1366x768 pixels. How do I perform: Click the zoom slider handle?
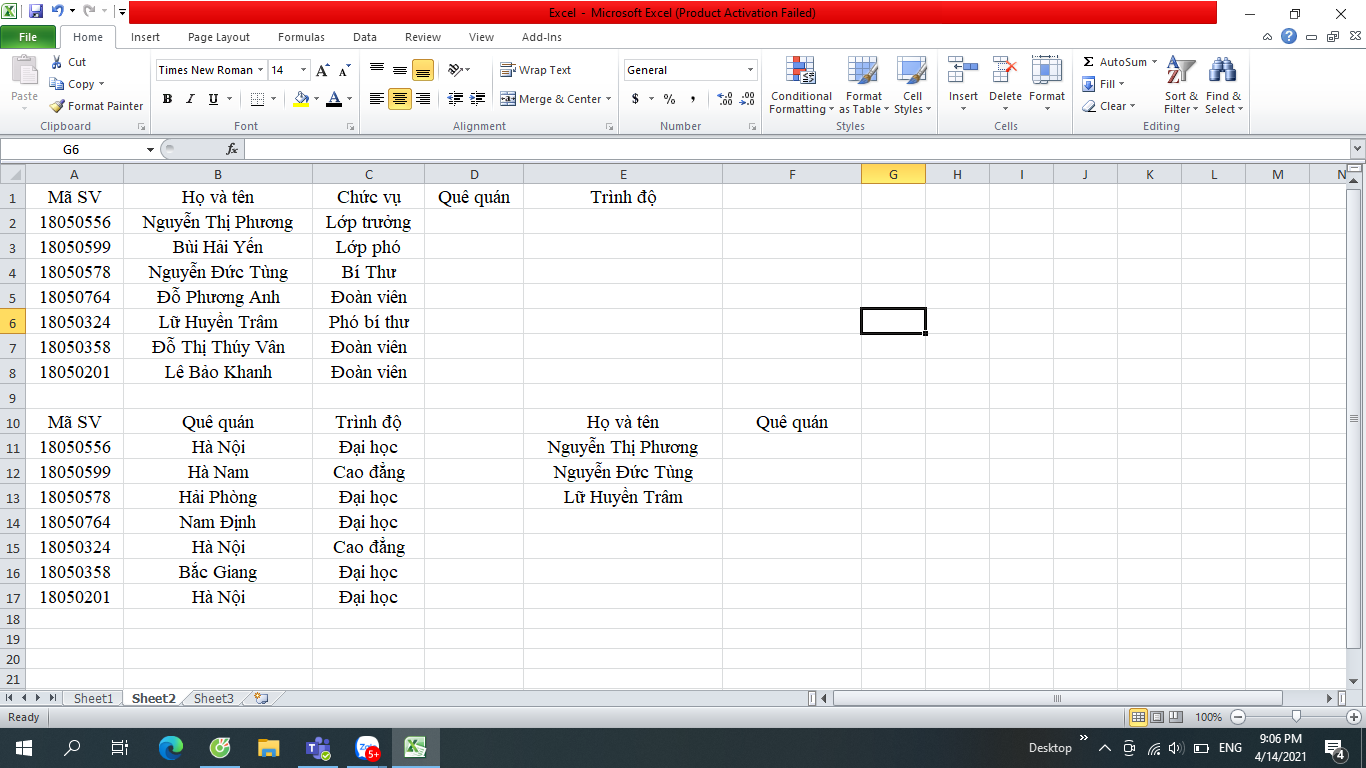1296,717
